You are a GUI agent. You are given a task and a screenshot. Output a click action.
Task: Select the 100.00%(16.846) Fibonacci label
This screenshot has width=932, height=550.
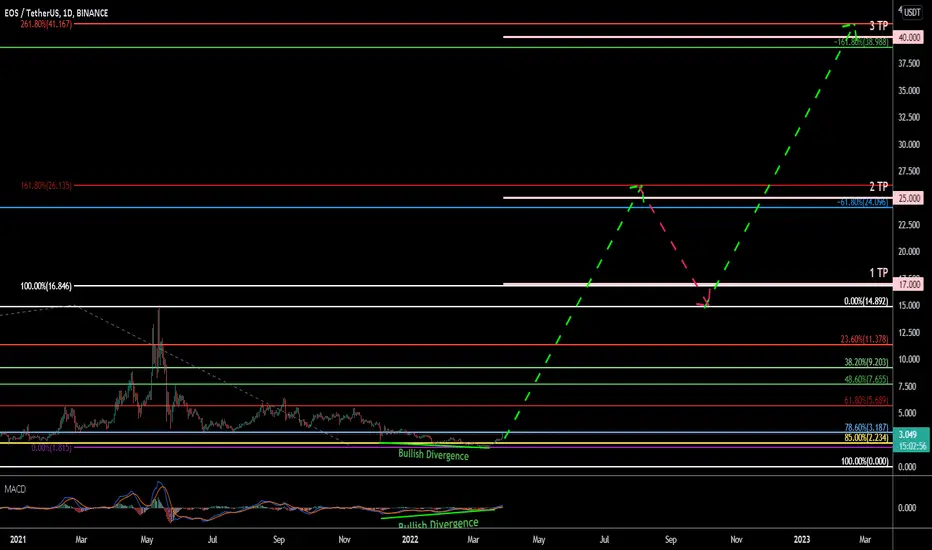click(46, 286)
